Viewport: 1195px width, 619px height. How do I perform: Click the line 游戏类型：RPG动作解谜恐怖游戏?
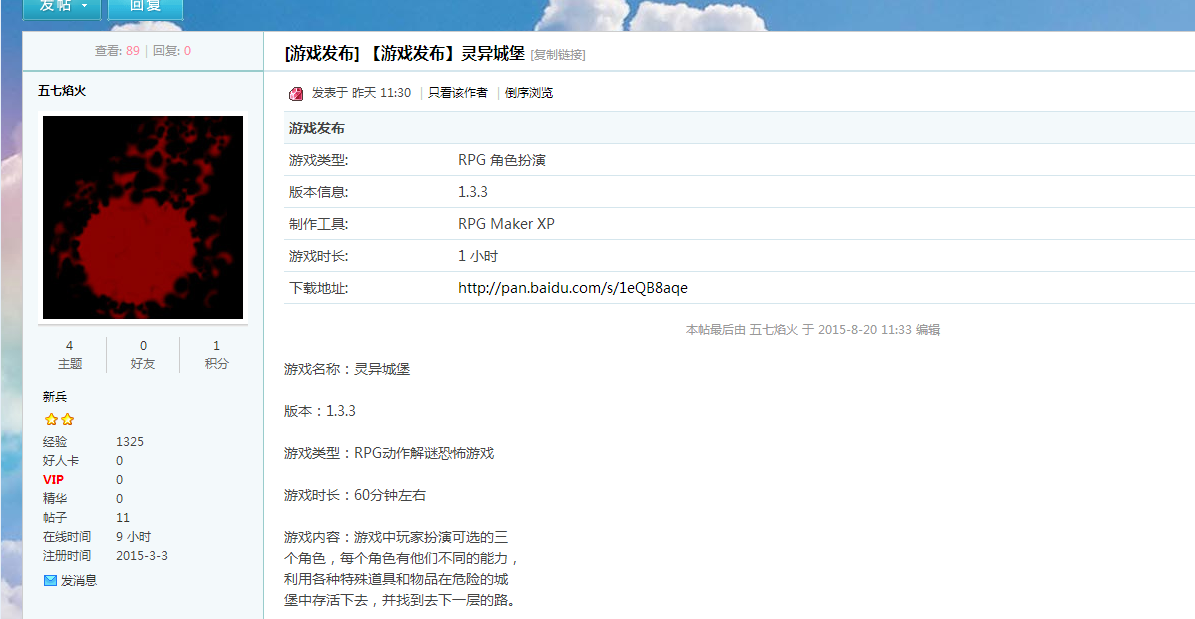[389, 454]
